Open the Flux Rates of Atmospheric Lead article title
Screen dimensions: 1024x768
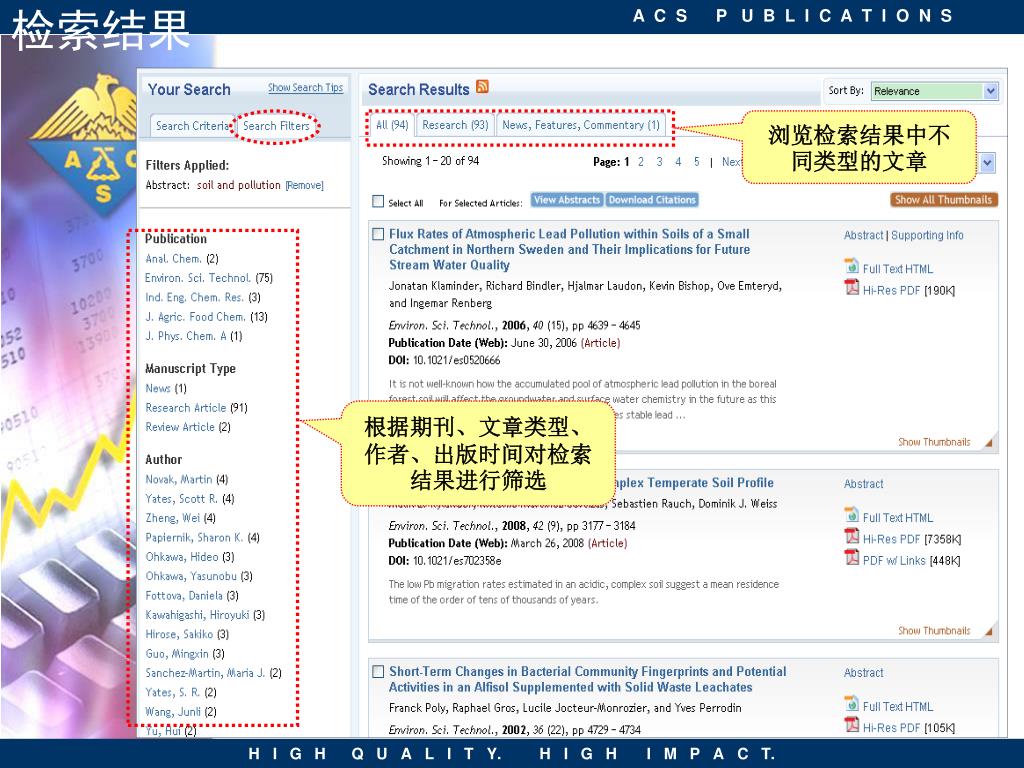(569, 249)
